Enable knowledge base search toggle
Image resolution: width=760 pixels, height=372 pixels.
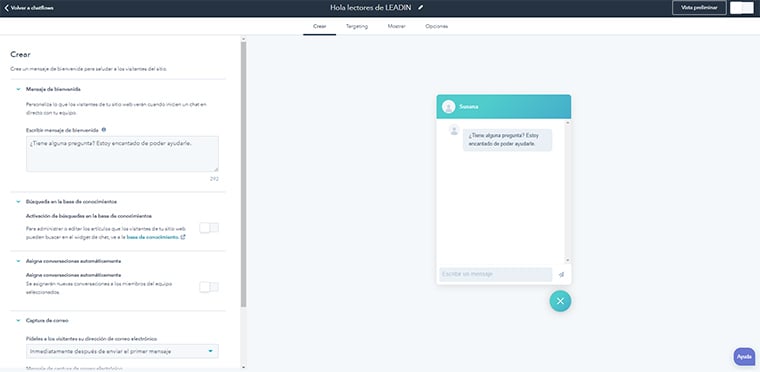209,227
